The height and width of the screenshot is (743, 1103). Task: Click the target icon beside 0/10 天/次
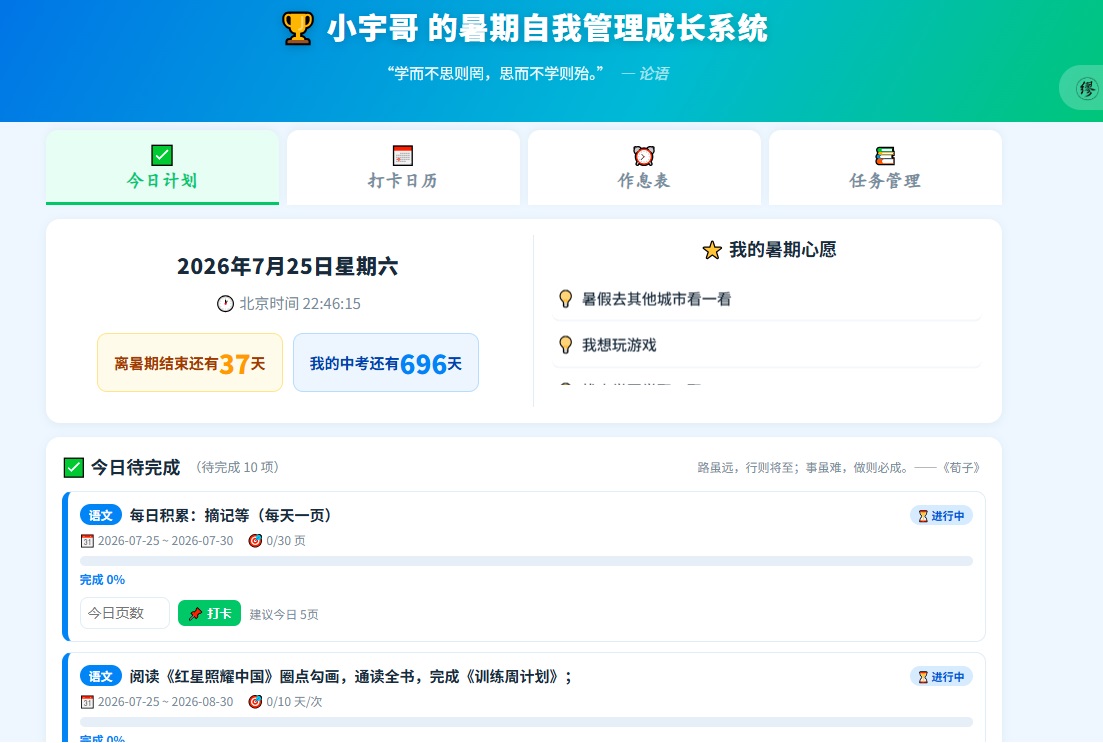[x=255, y=701]
